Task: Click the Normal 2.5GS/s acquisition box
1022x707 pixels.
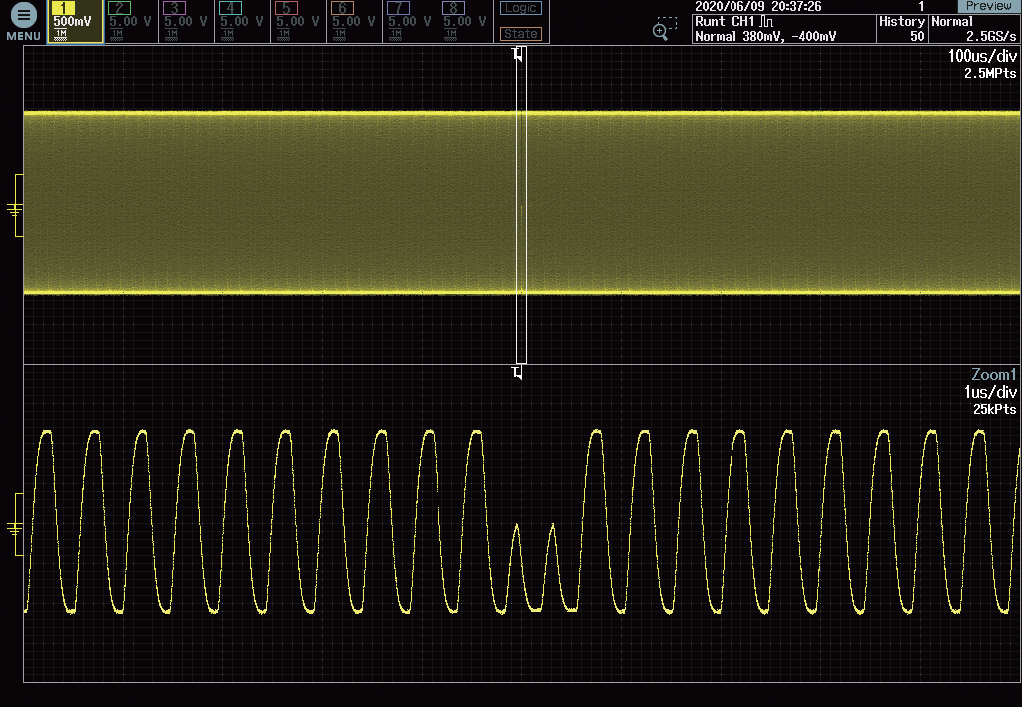Action: (974, 29)
